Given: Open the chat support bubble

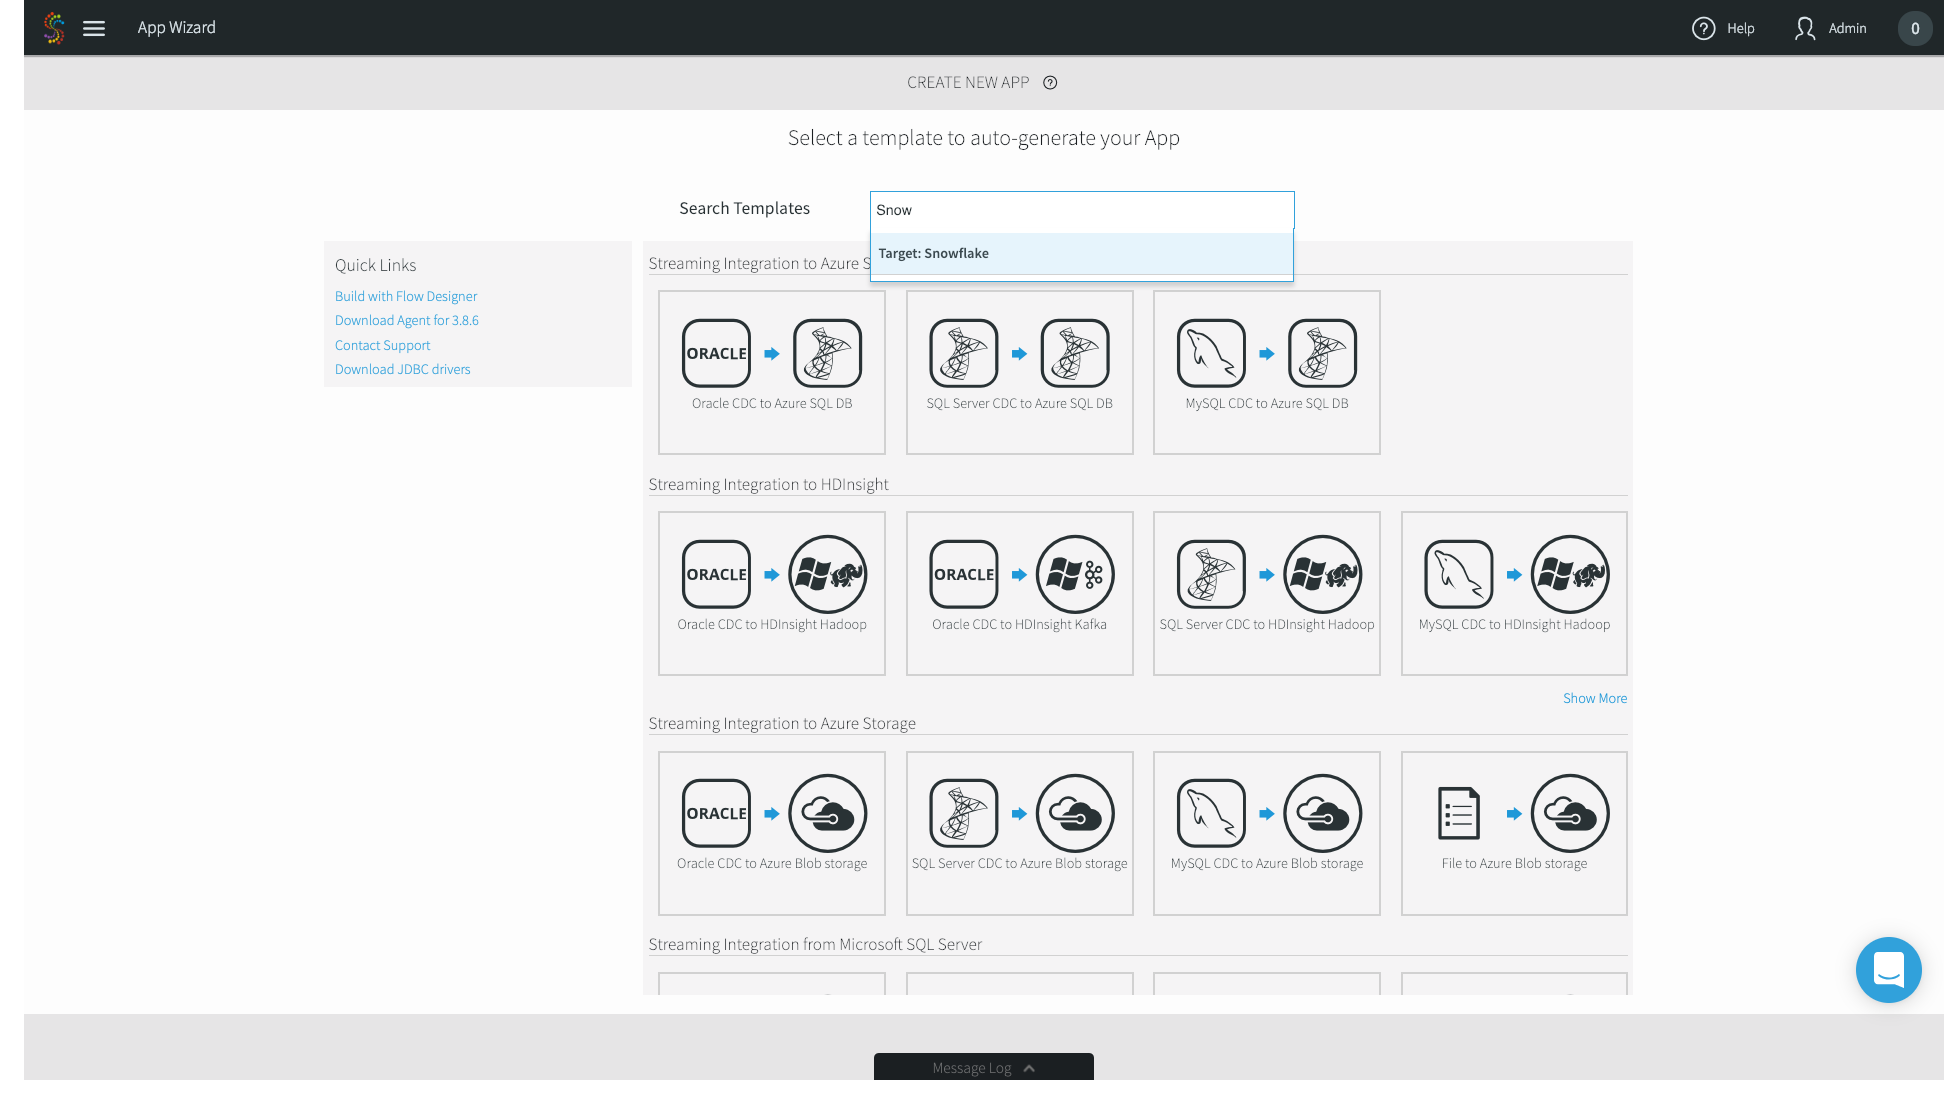Looking at the screenshot, I should (x=1888, y=969).
